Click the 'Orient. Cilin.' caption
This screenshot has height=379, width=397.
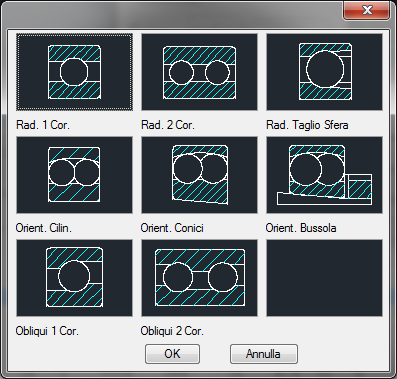click(44, 228)
